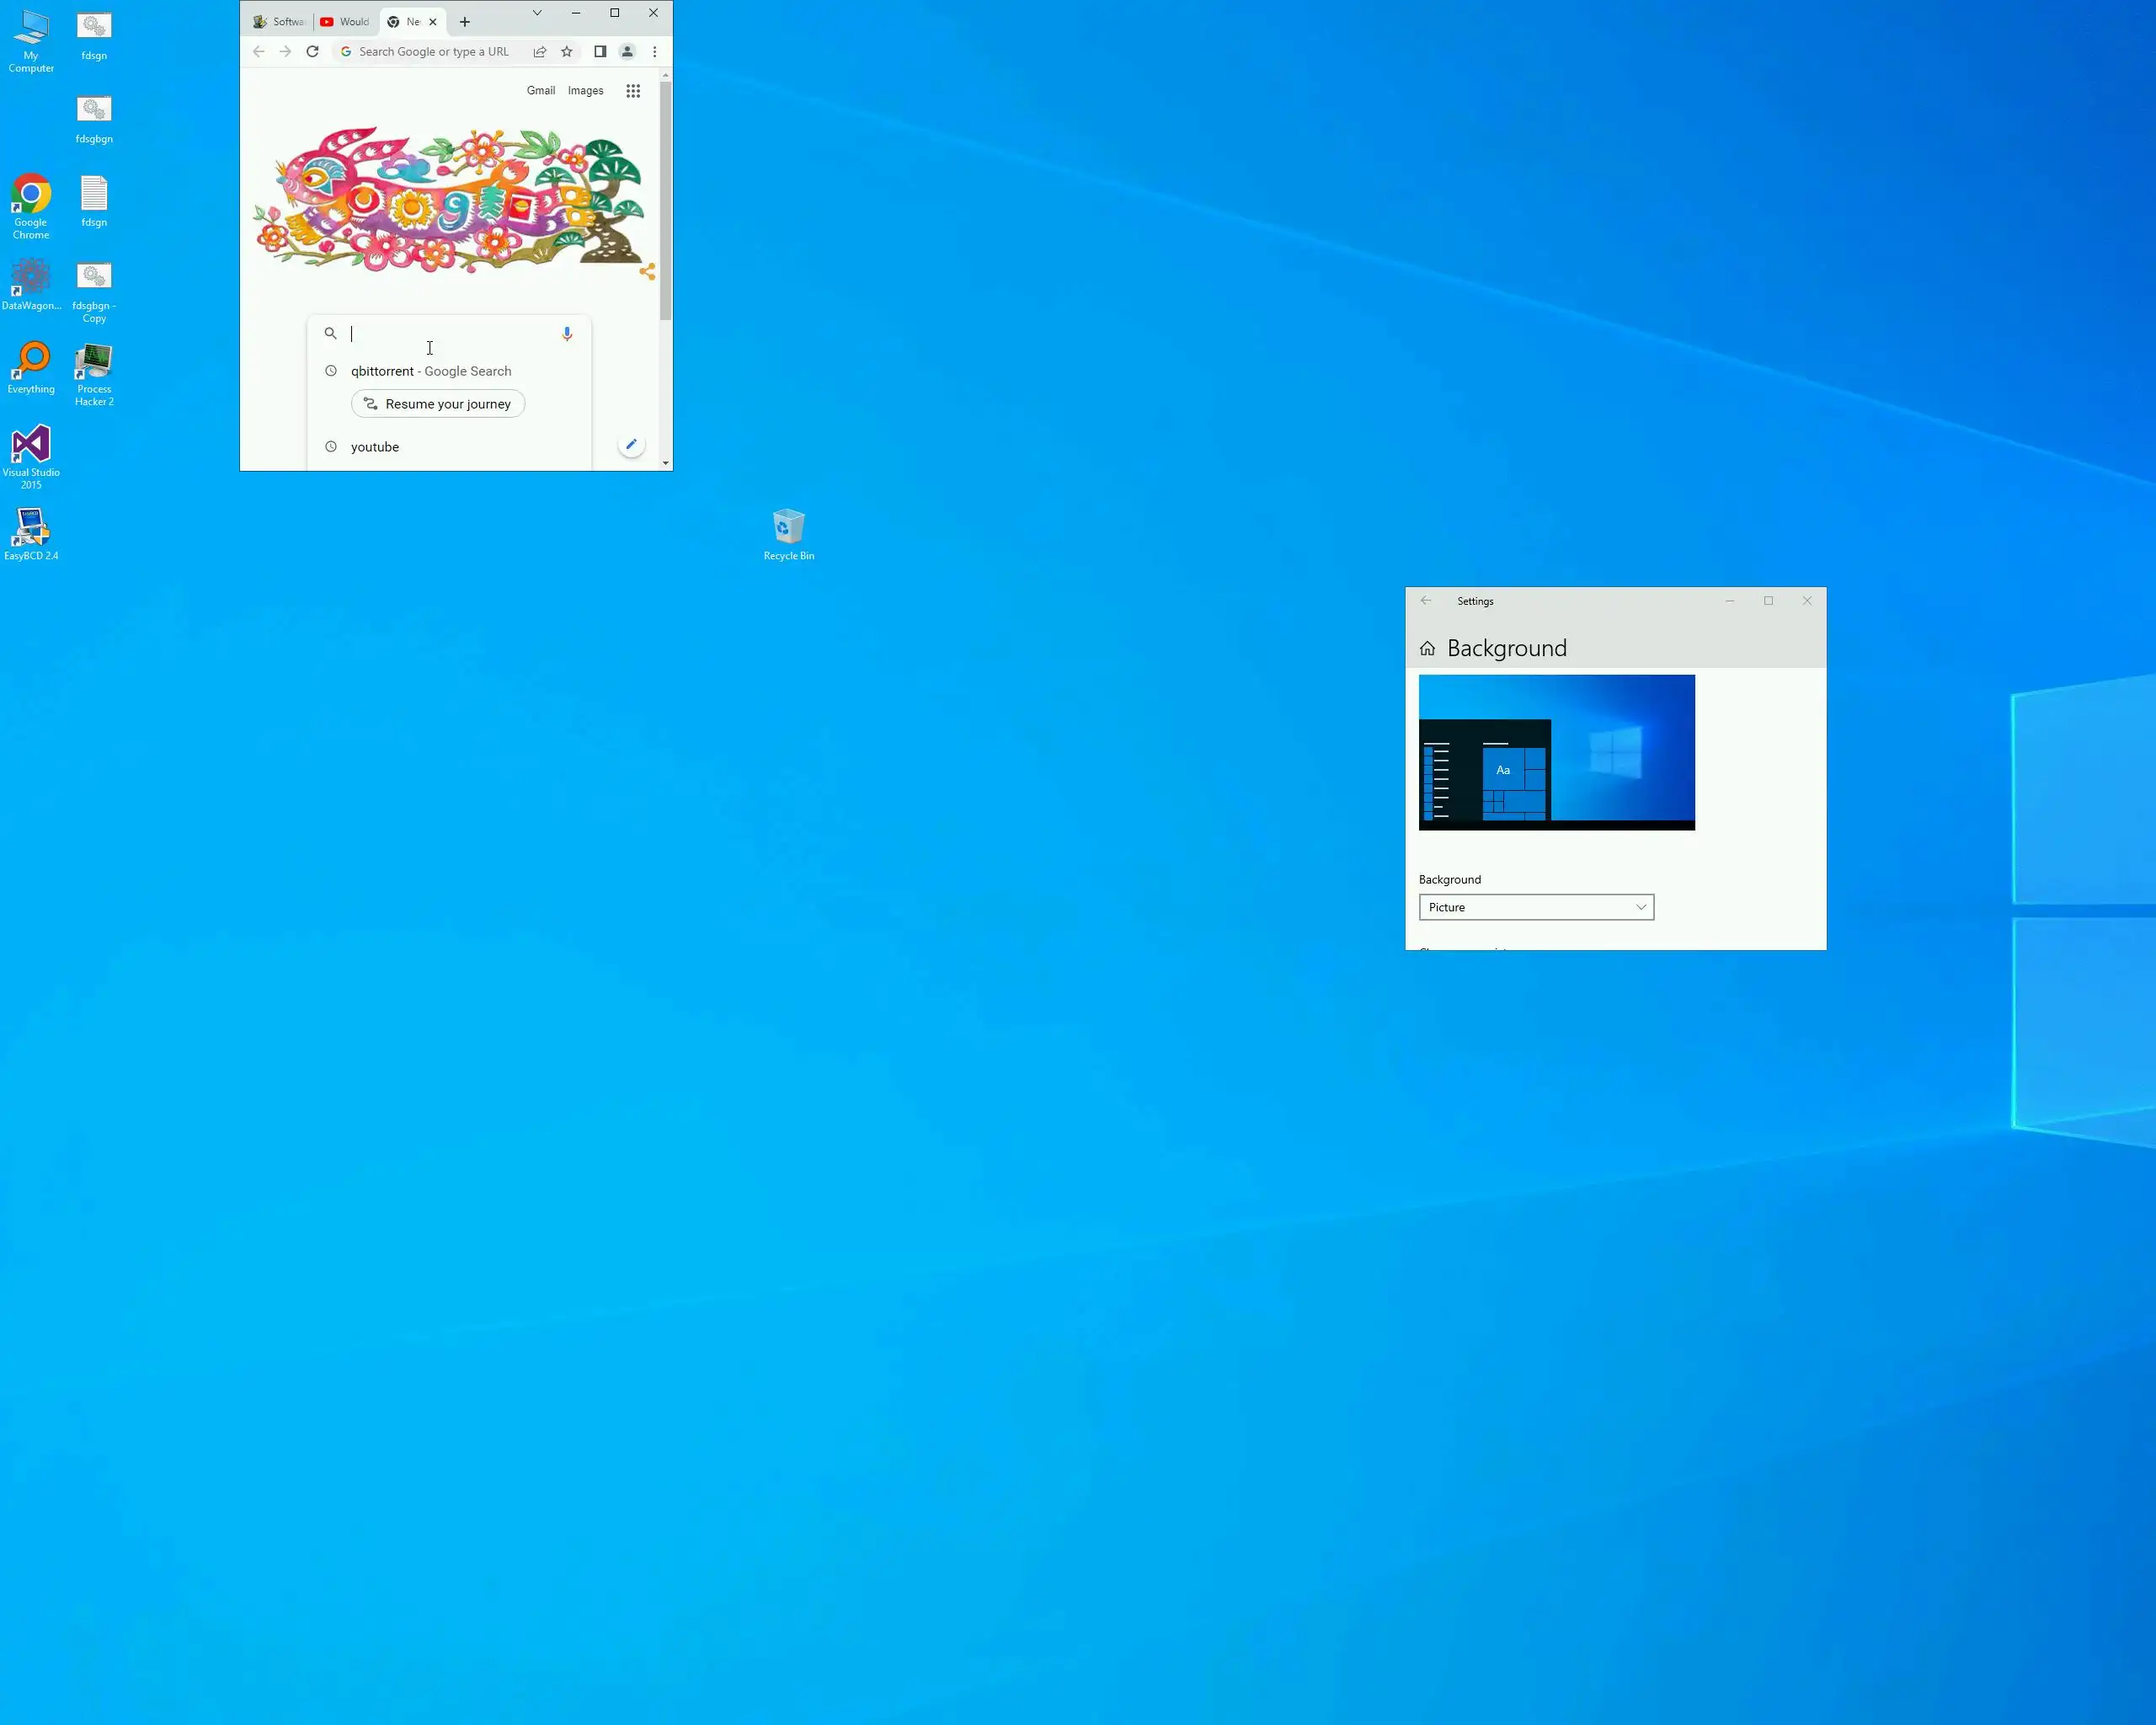Click the customize Chrome pencil icon
The width and height of the screenshot is (2156, 1725).
[631, 445]
